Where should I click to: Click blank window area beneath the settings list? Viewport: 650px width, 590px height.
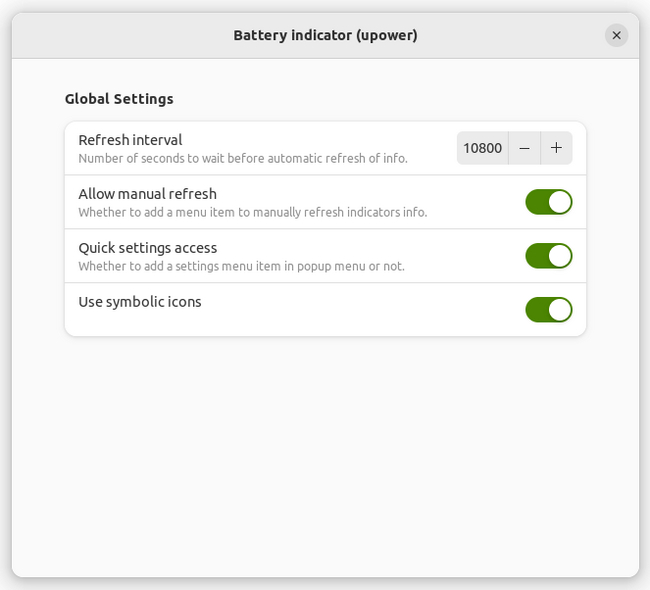(325, 450)
